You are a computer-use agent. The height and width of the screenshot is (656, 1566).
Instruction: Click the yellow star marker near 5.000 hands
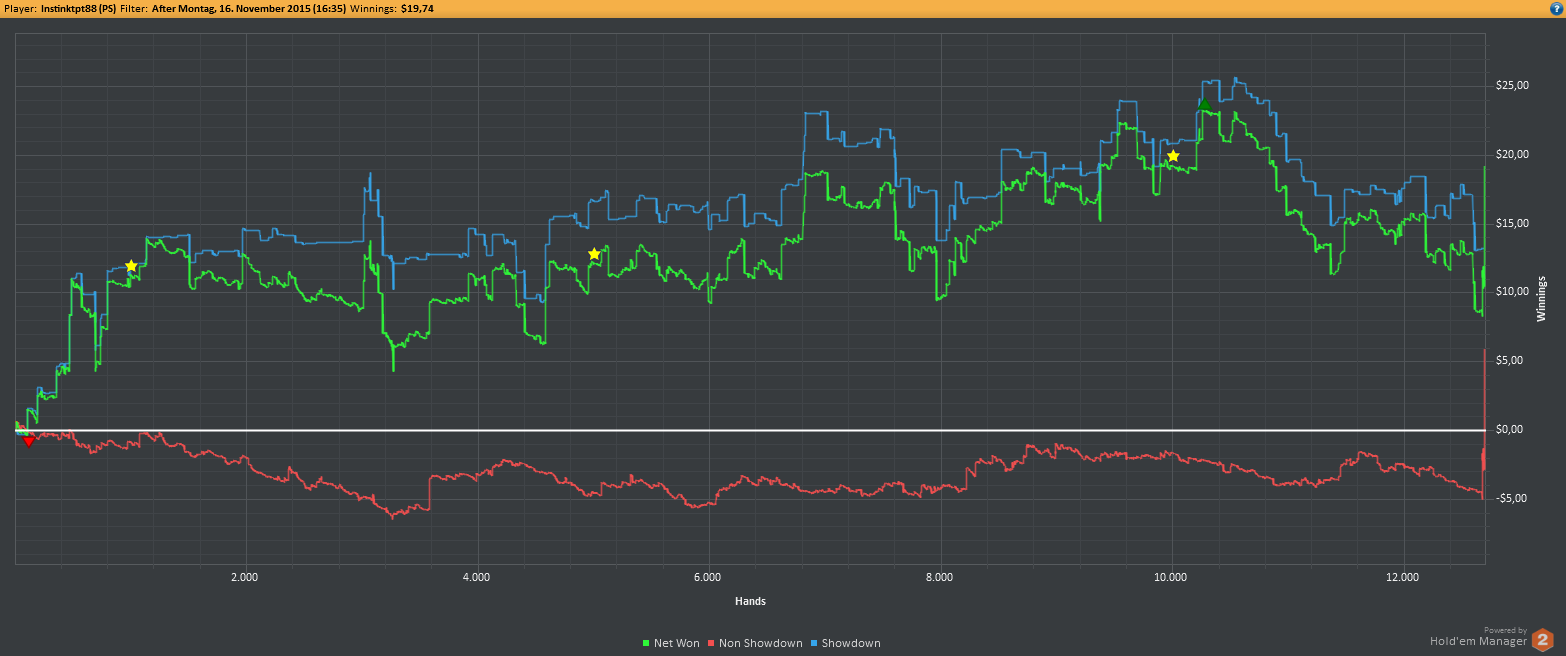(594, 254)
